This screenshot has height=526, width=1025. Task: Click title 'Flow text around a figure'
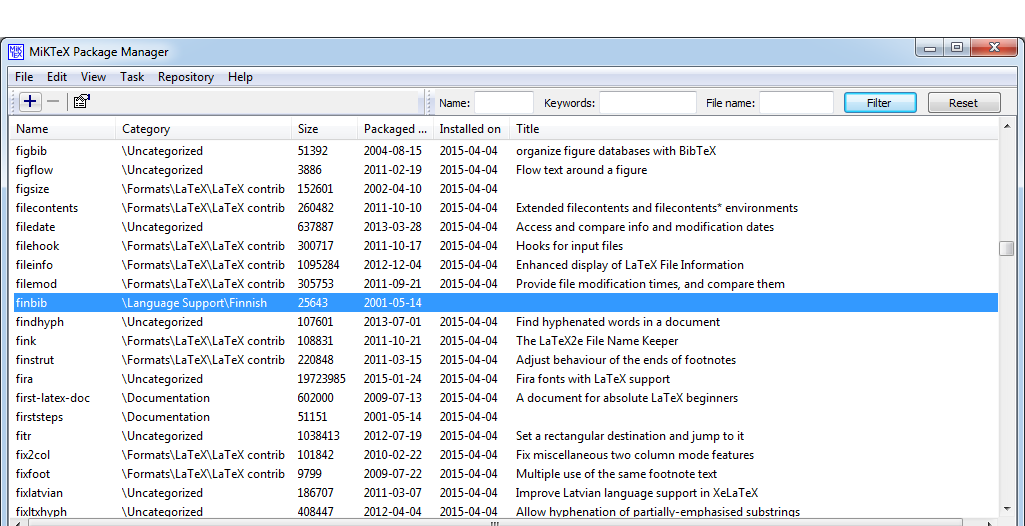coord(581,171)
